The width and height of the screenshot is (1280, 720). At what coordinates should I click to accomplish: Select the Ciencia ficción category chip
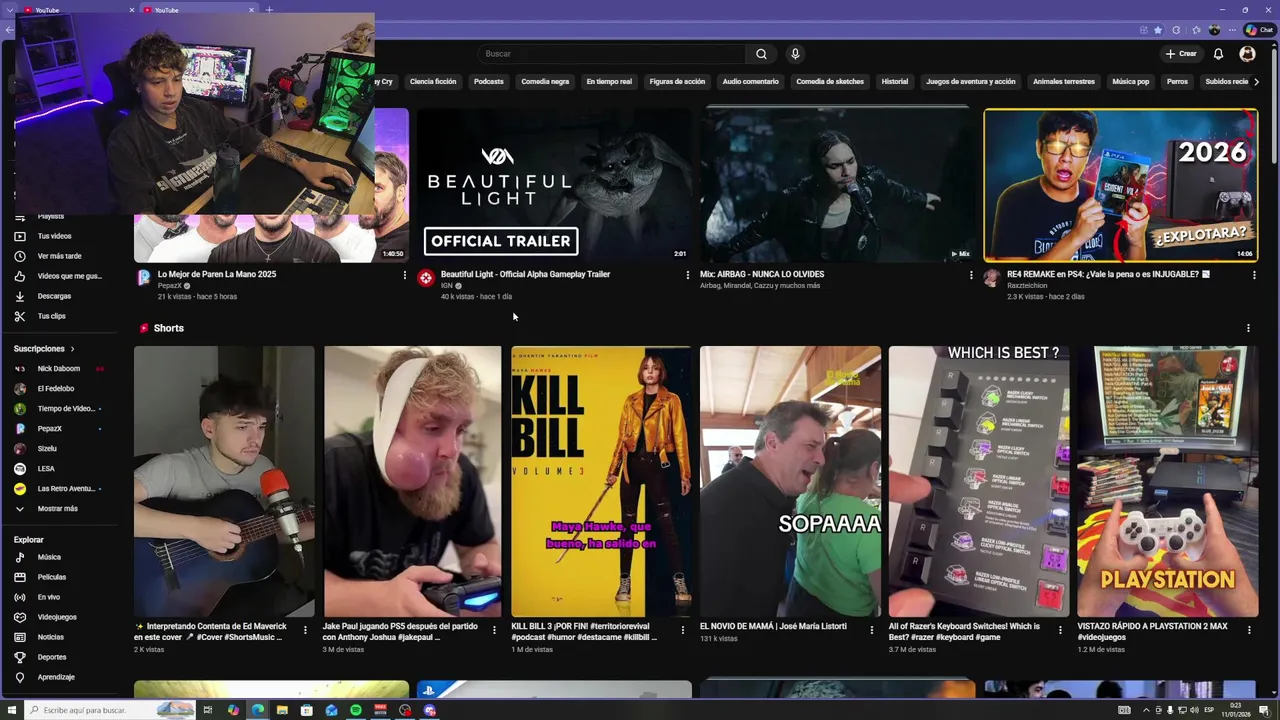tap(433, 82)
